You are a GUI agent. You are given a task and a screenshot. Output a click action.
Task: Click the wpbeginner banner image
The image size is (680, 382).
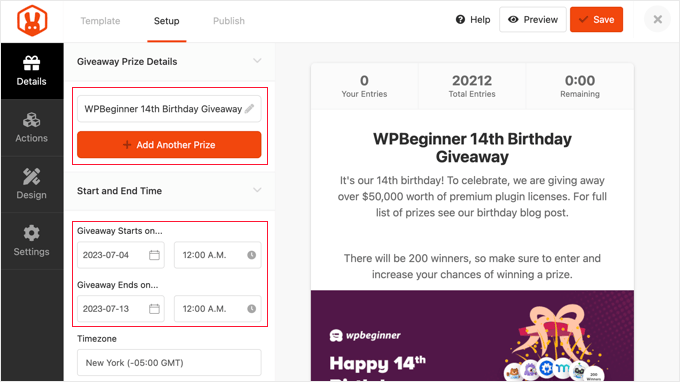click(x=472, y=336)
